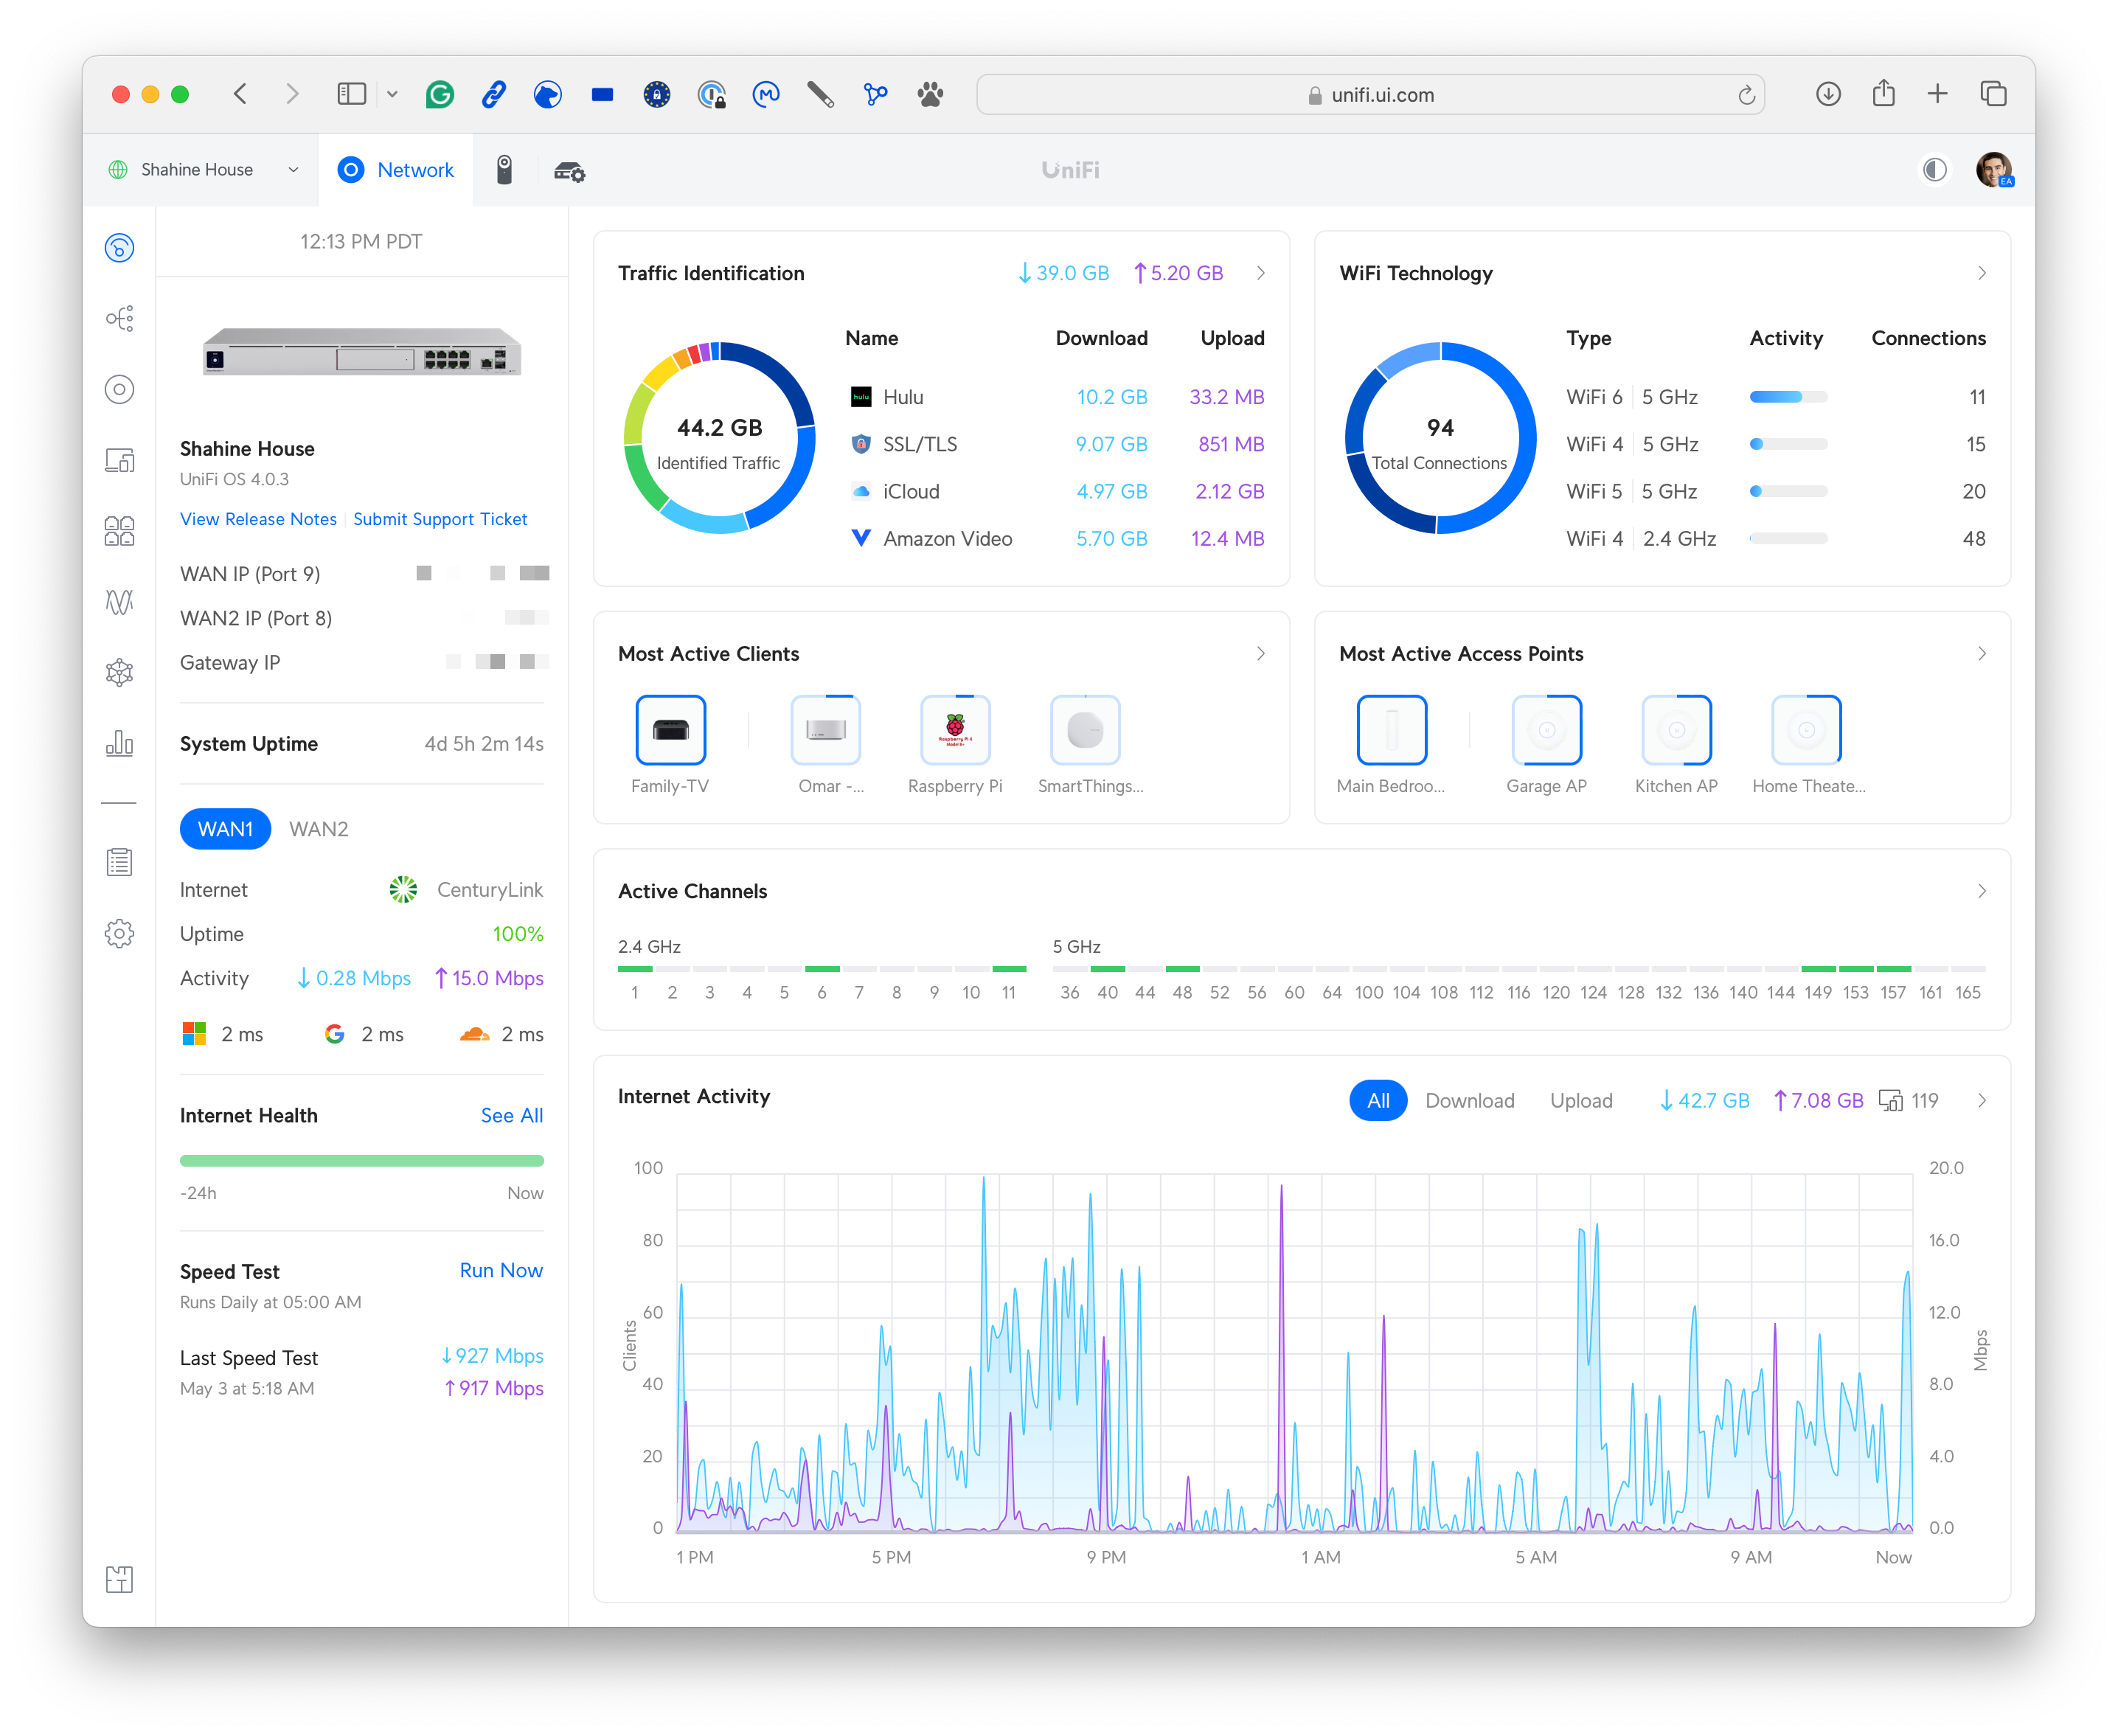Click the unifi.ui.com address bar
Image resolution: width=2118 pixels, height=1736 pixels.
1370,95
